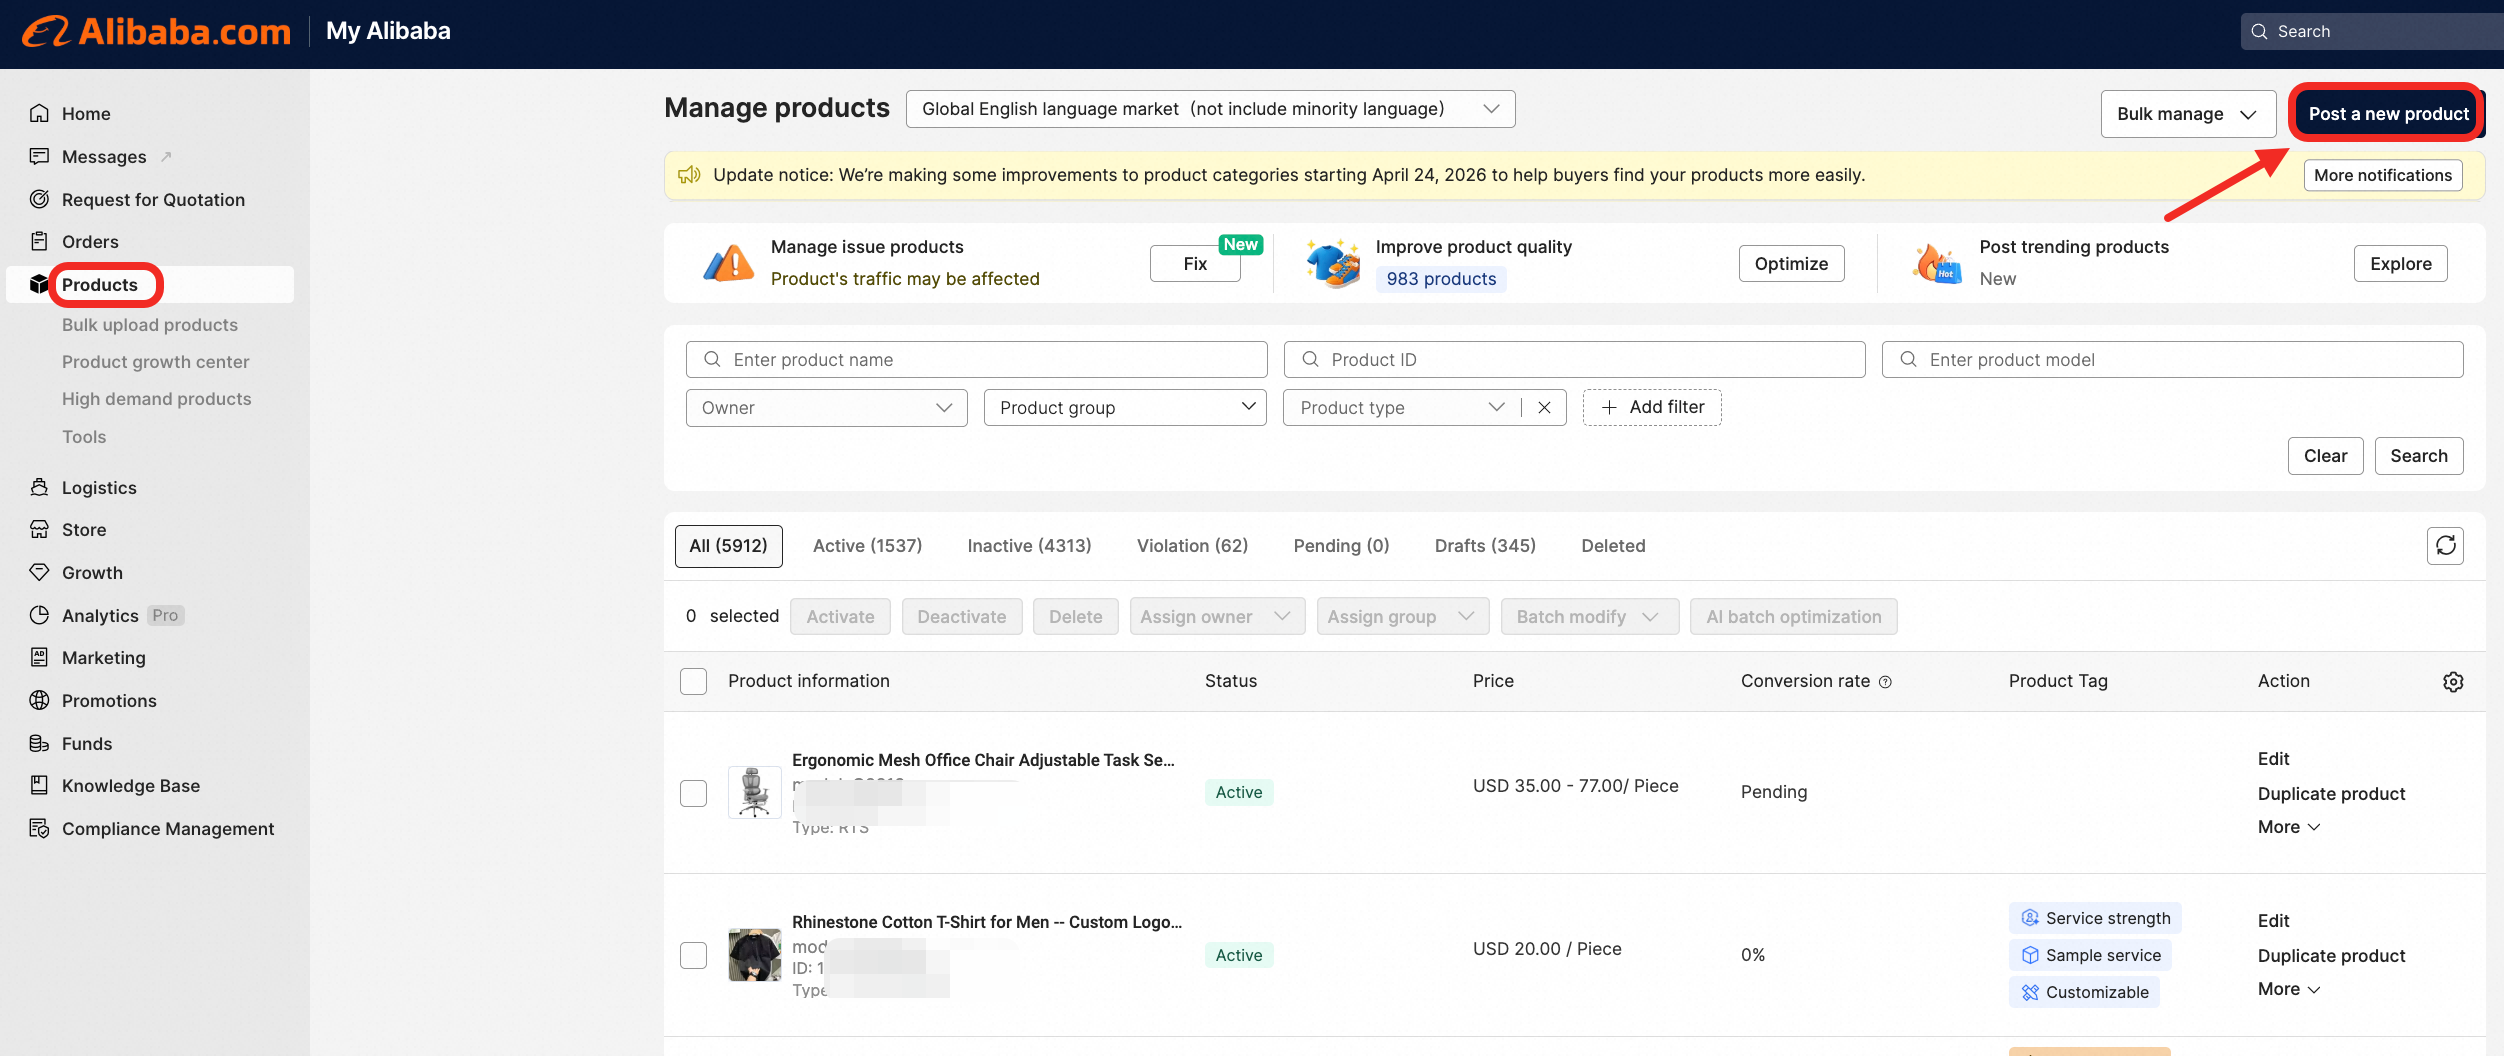This screenshot has width=2504, height=1056.
Task: Open Bulk upload products submenu item
Action: (x=150, y=325)
